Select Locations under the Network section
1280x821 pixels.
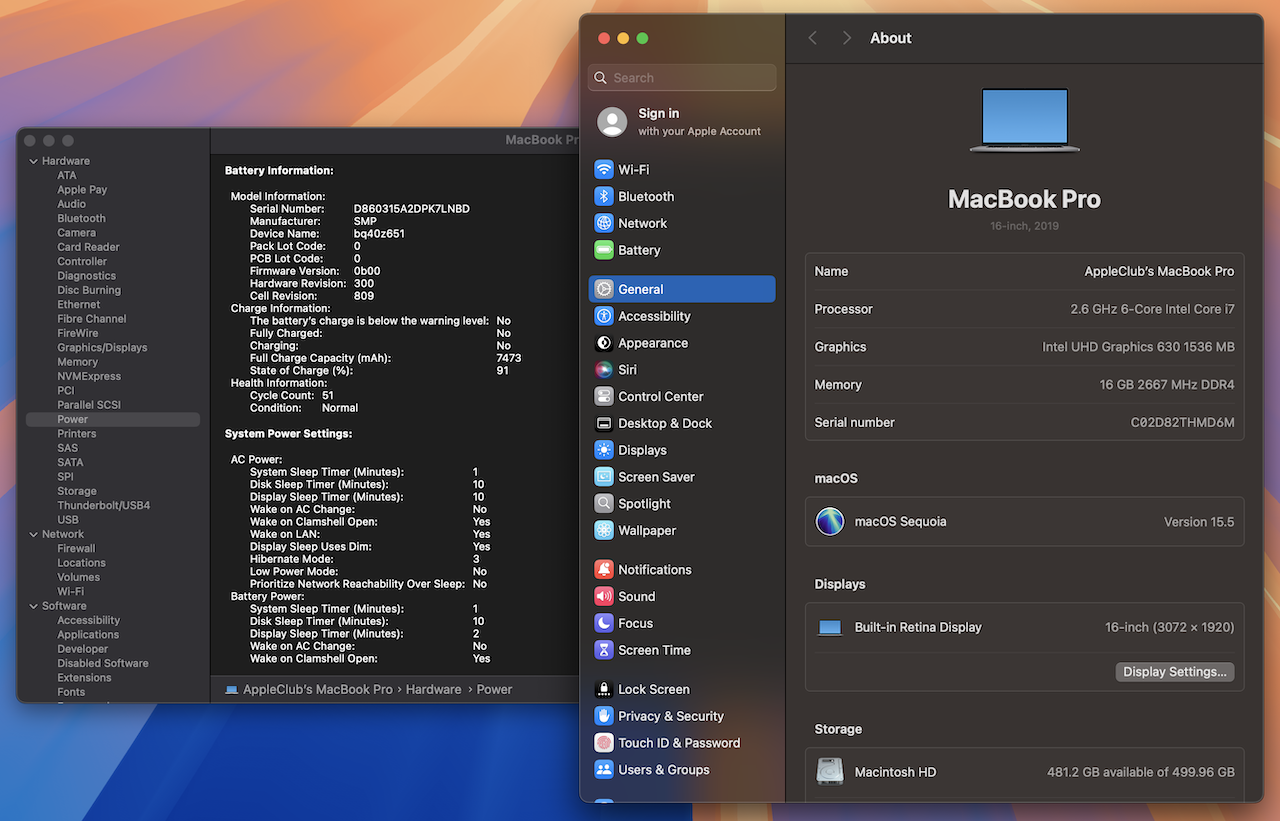click(x=81, y=563)
